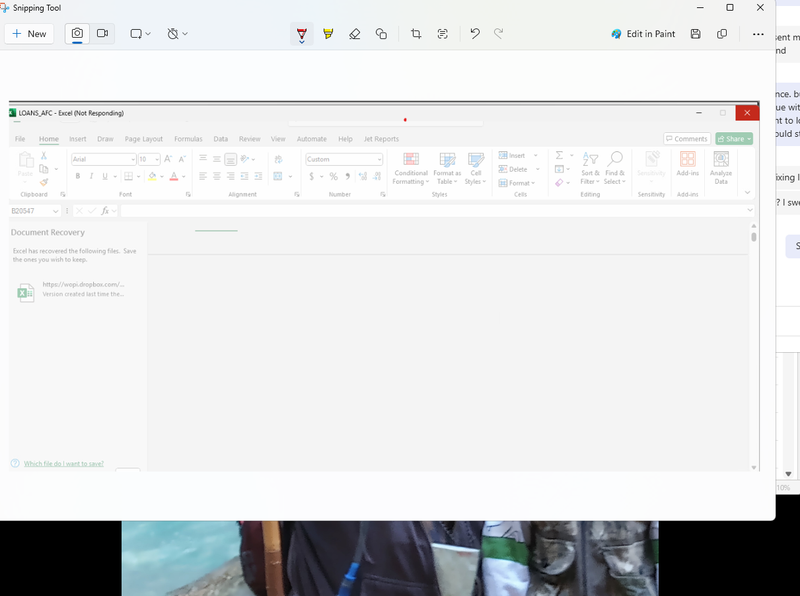Maximize the Snipping Tool window
Viewport: 800px width, 596px height.
[x=730, y=8]
